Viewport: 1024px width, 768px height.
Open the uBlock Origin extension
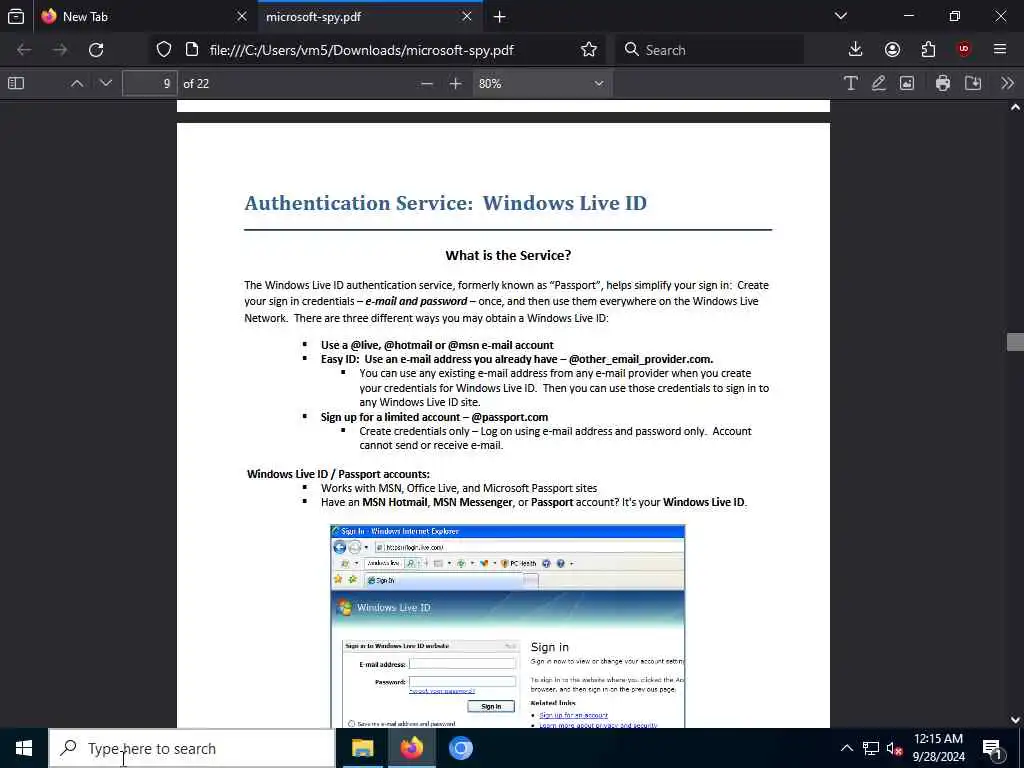tap(964, 50)
